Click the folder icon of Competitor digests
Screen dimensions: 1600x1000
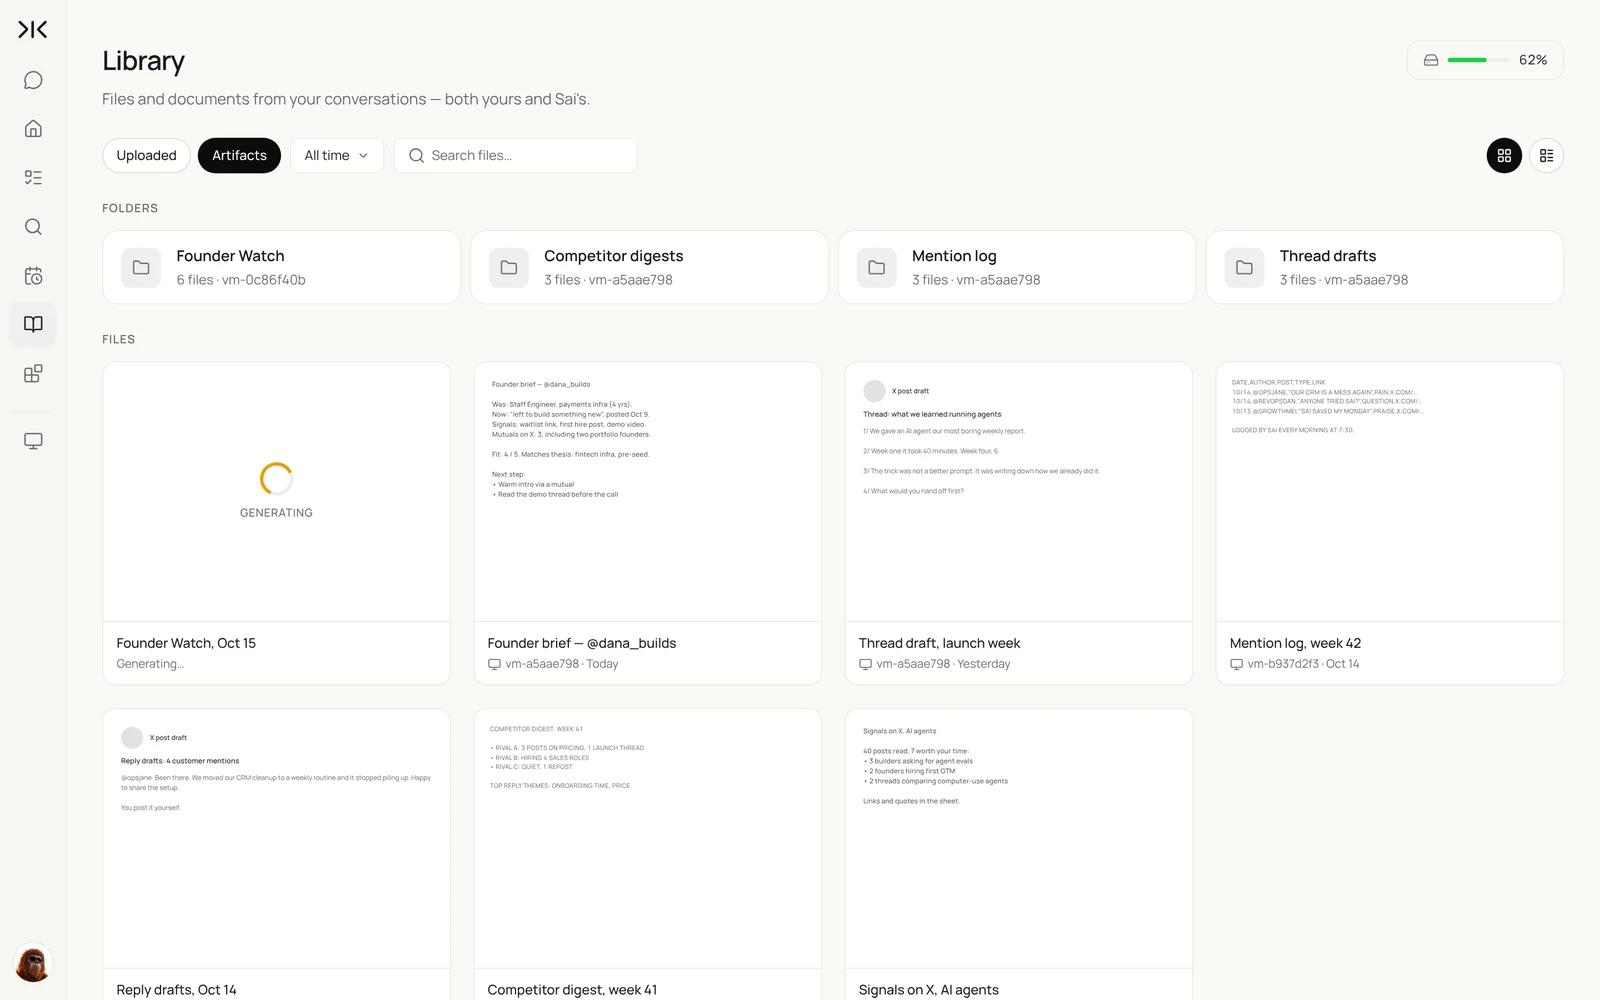pyautogui.click(x=509, y=268)
